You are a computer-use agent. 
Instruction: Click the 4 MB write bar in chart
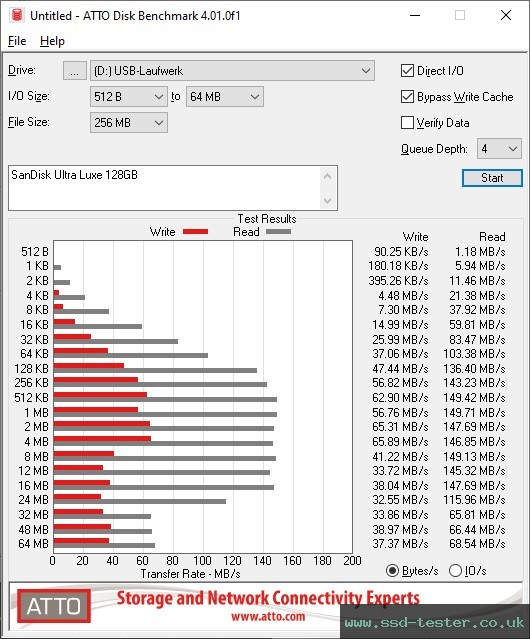tap(102, 439)
